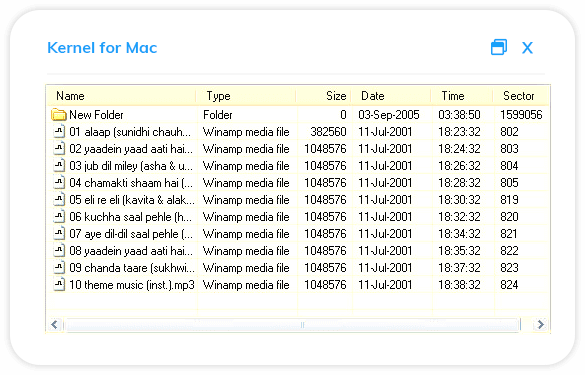Click the restore window icon
Viewport: 585px width, 375px height.
[499, 47]
